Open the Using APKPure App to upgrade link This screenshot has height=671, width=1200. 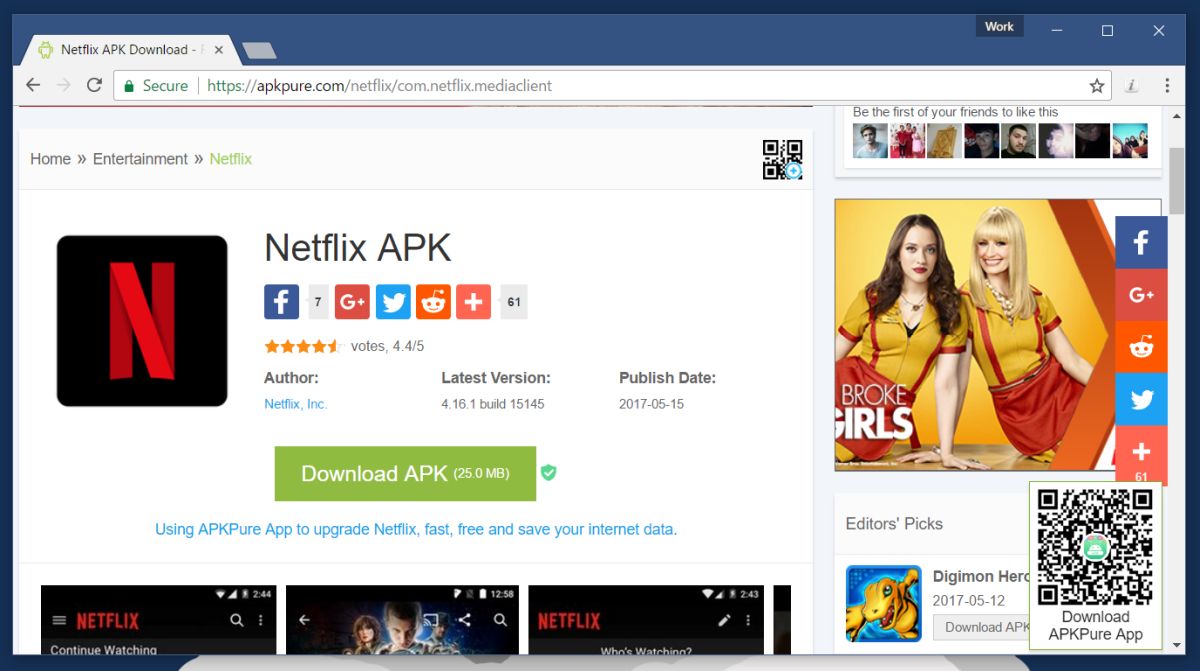tap(416, 529)
